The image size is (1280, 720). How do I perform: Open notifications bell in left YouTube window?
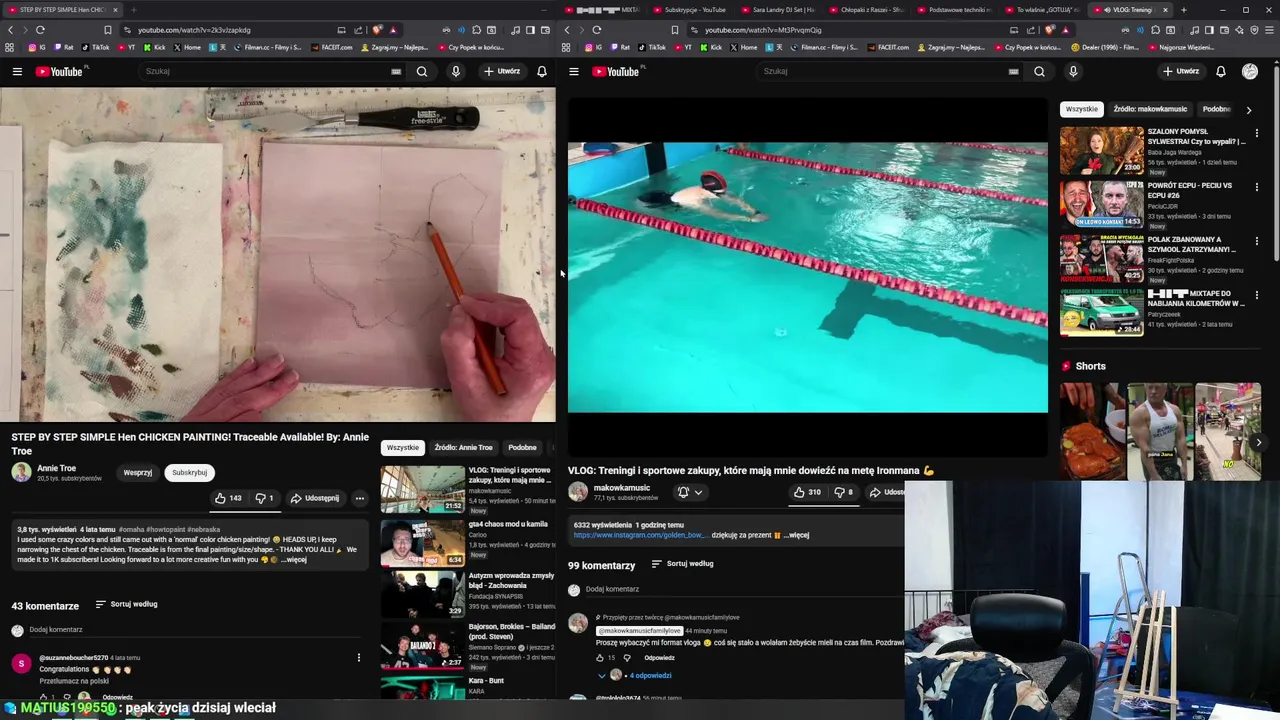(542, 71)
